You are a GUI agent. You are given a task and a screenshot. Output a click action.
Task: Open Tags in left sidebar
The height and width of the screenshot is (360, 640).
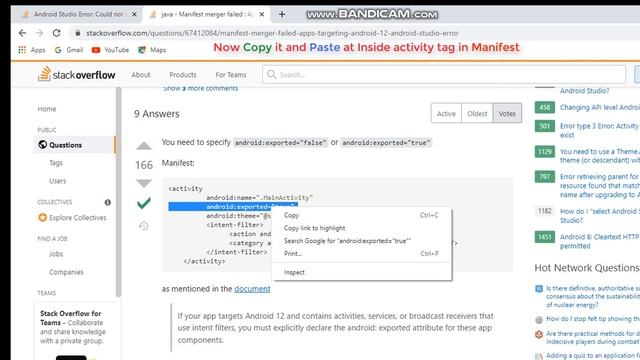tap(56, 163)
